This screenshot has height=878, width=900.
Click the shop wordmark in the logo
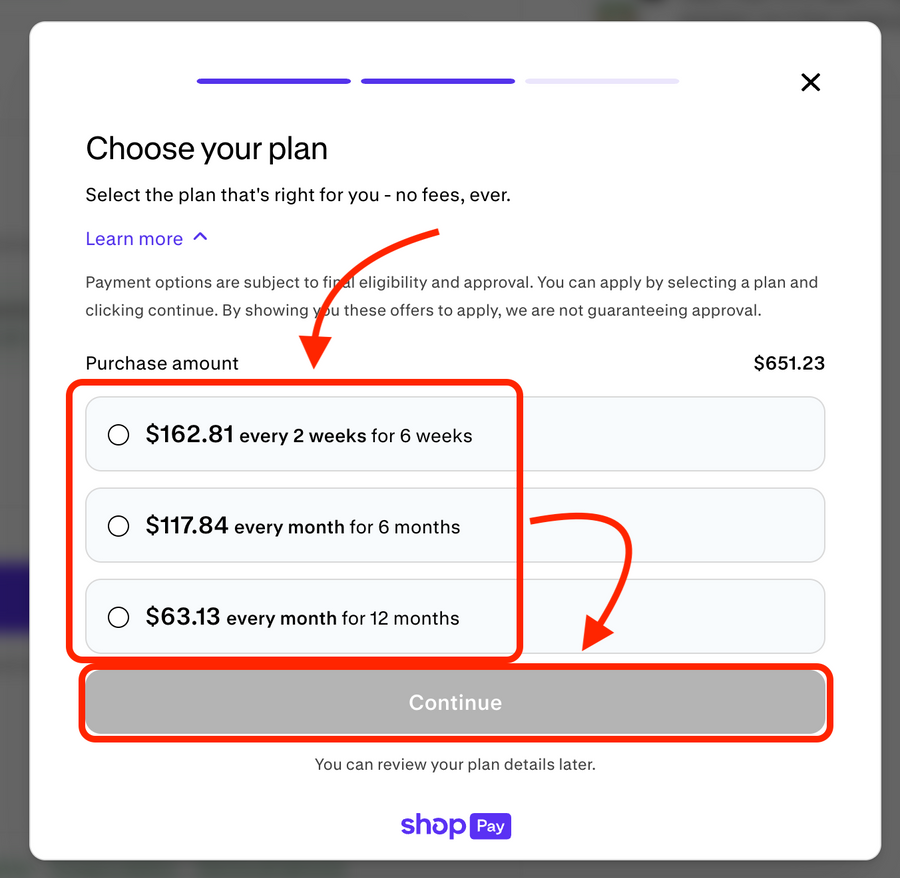(x=433, y=825)
